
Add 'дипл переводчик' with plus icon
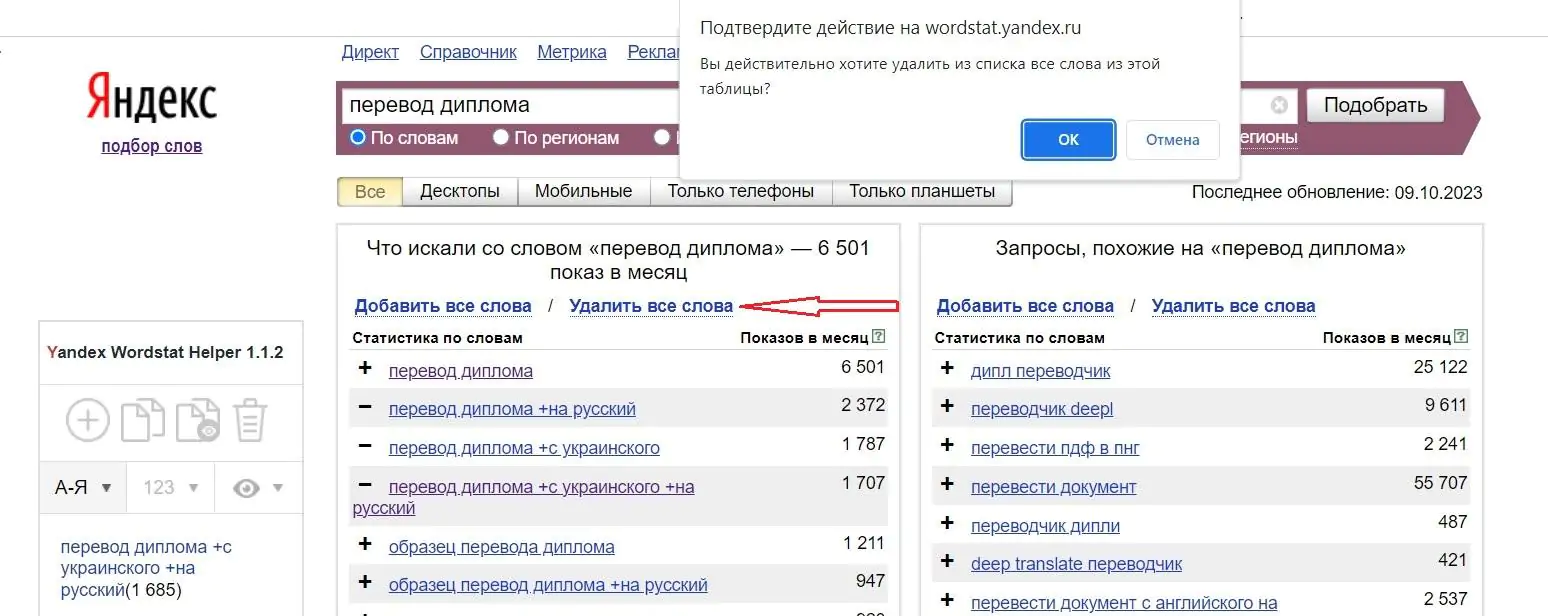tap(947, 368)
